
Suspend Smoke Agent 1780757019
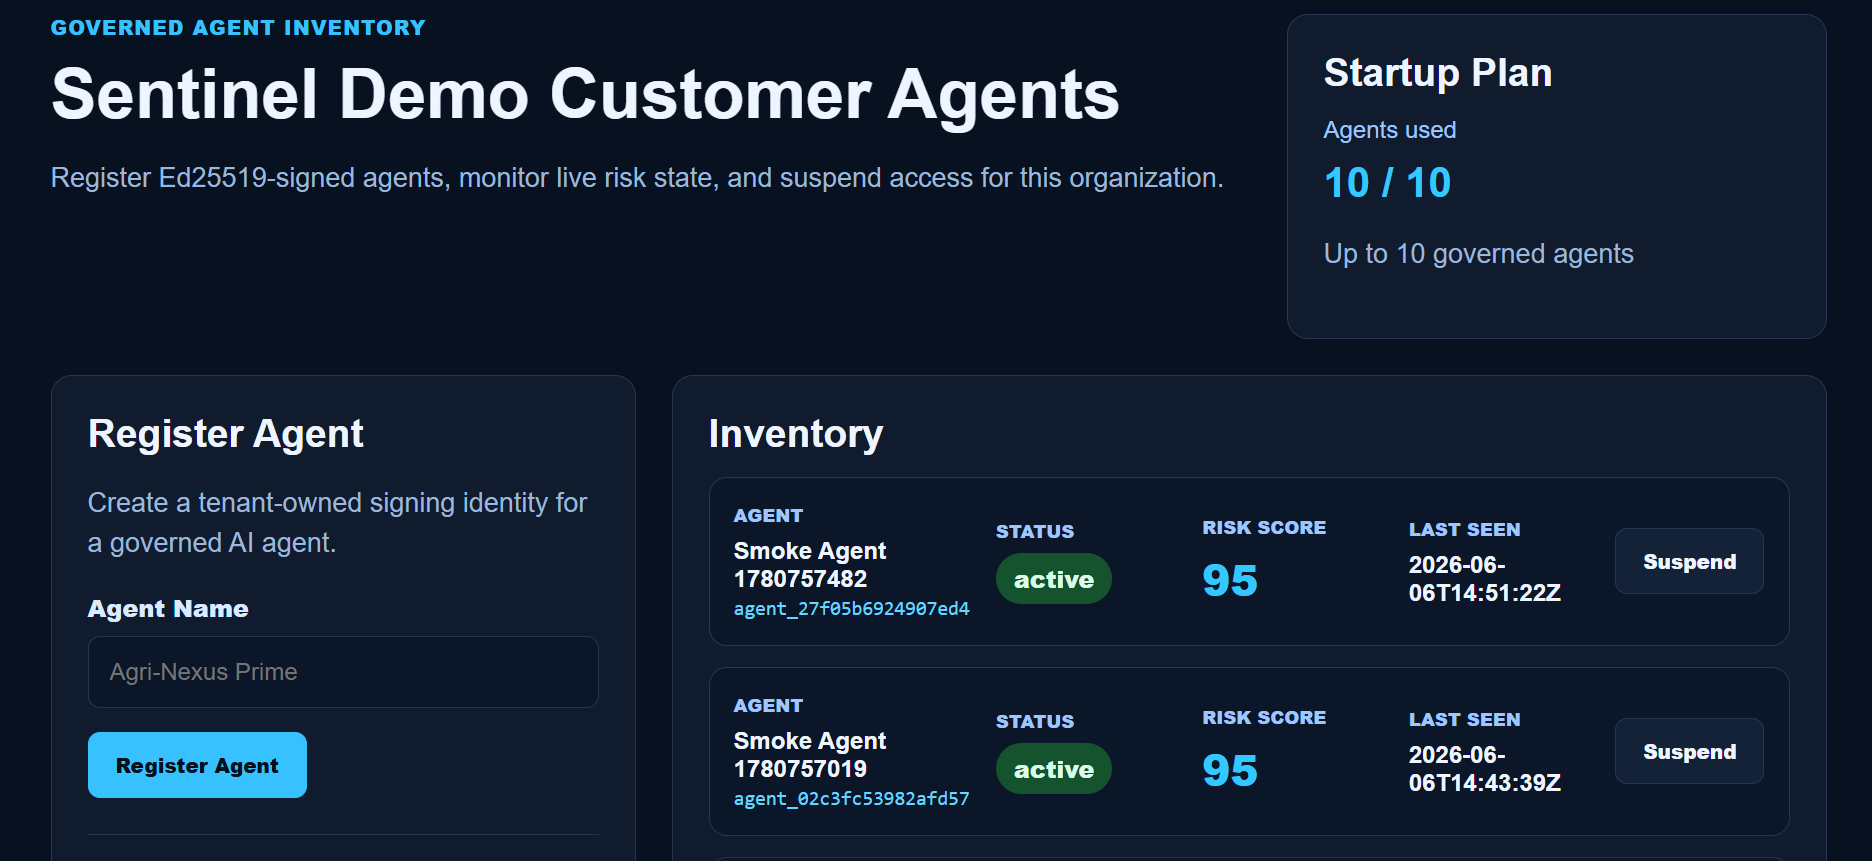coord(1689,751)
